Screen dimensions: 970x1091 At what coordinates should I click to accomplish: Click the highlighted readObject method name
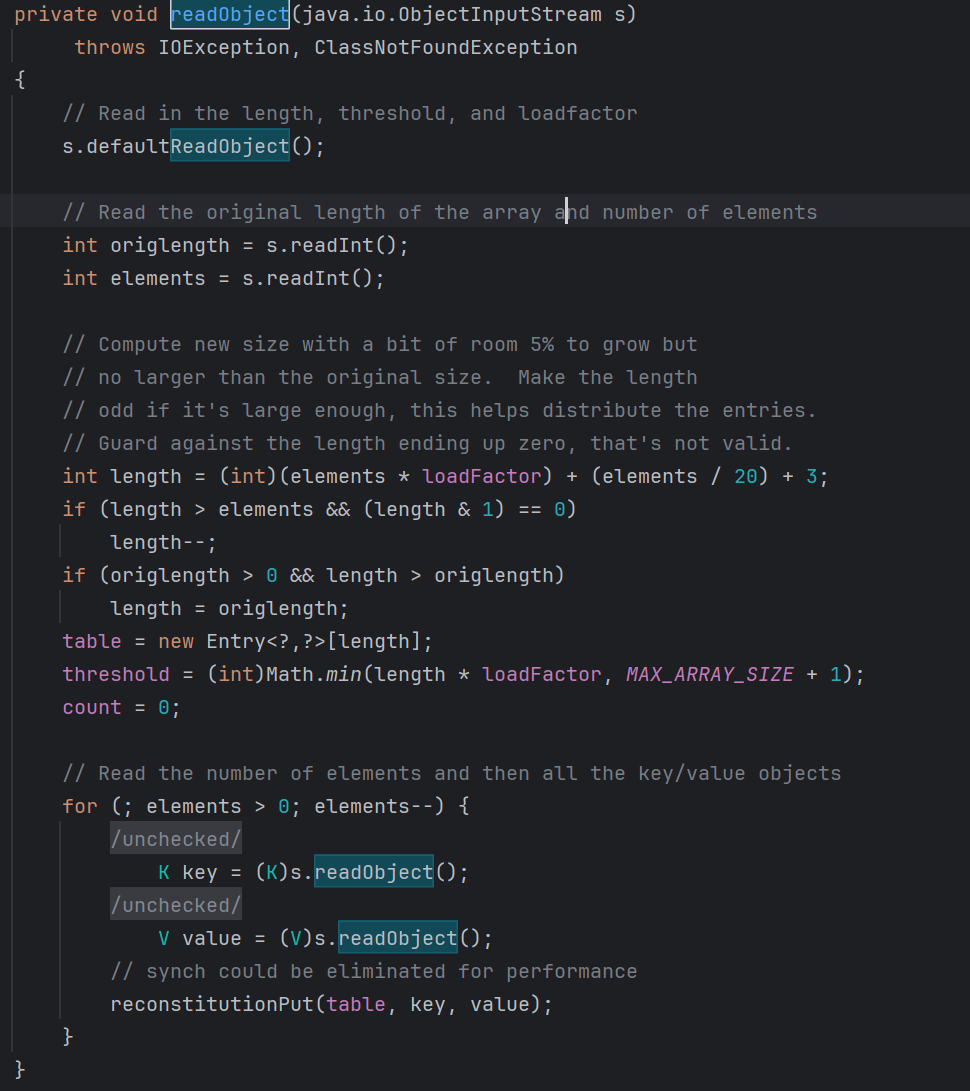point(228,14)
